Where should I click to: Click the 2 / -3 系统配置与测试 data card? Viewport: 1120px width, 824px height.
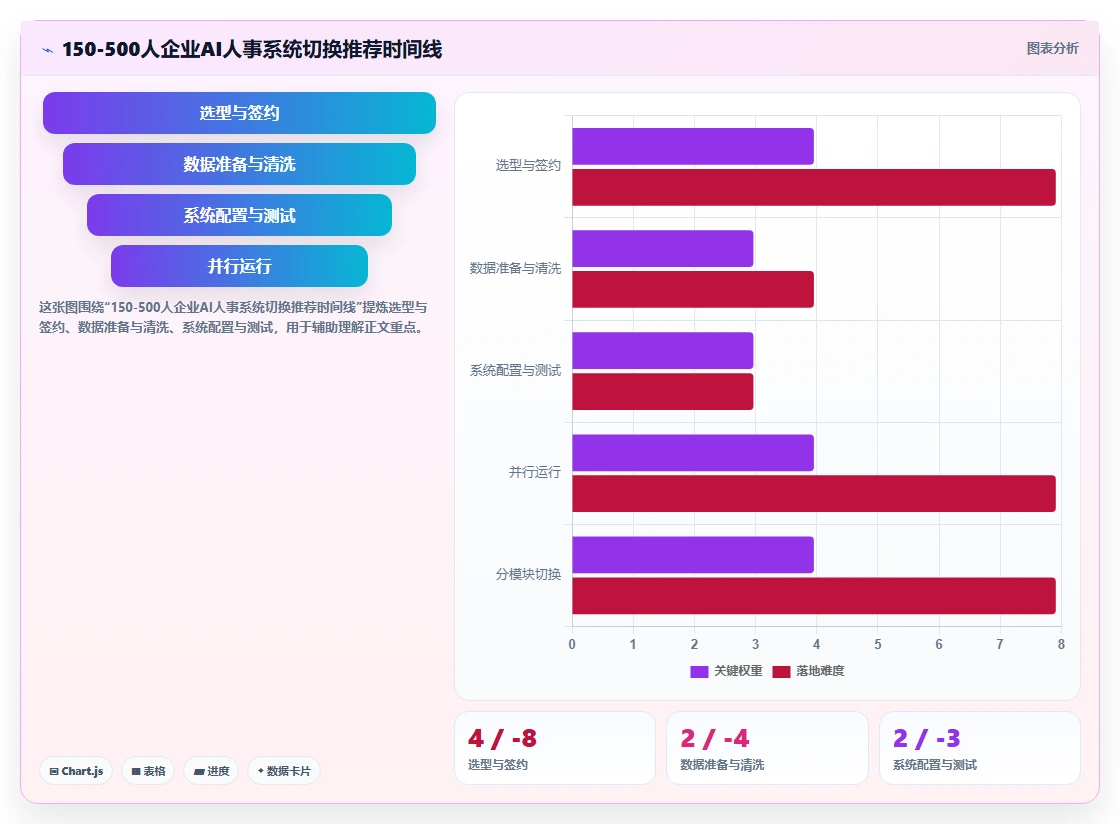pos(979,748)
